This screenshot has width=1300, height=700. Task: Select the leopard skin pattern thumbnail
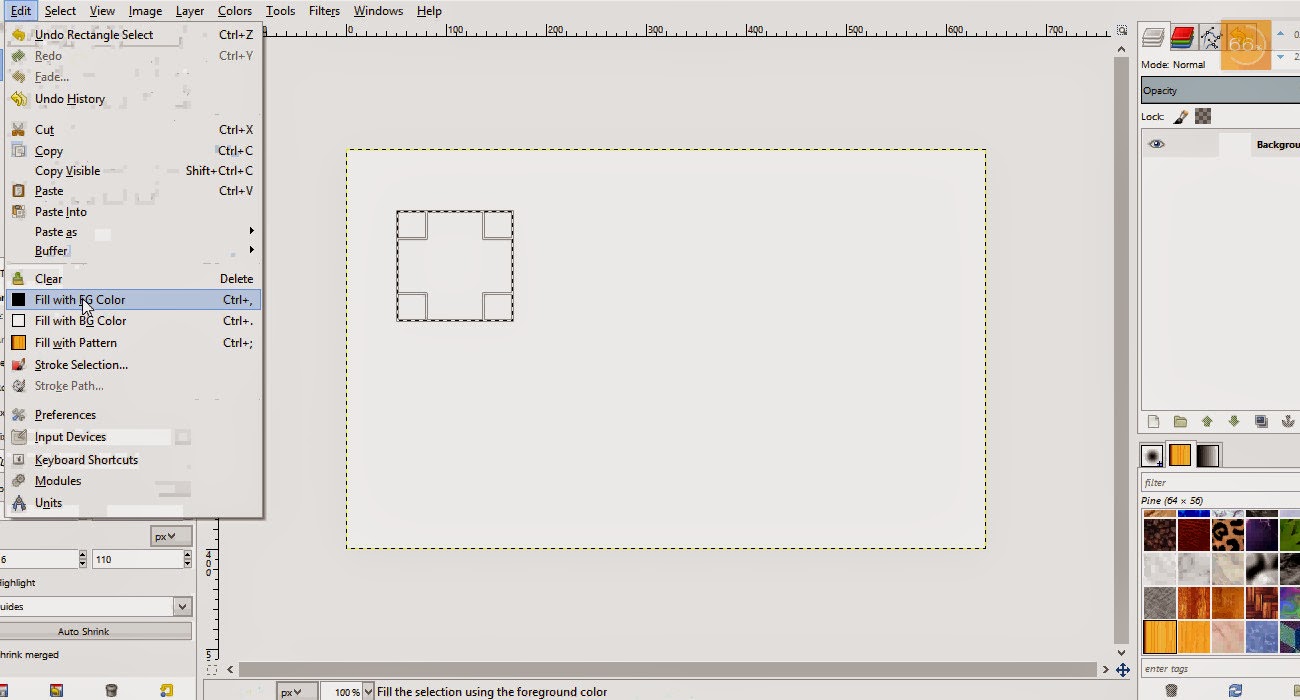tap(1227, 534)
